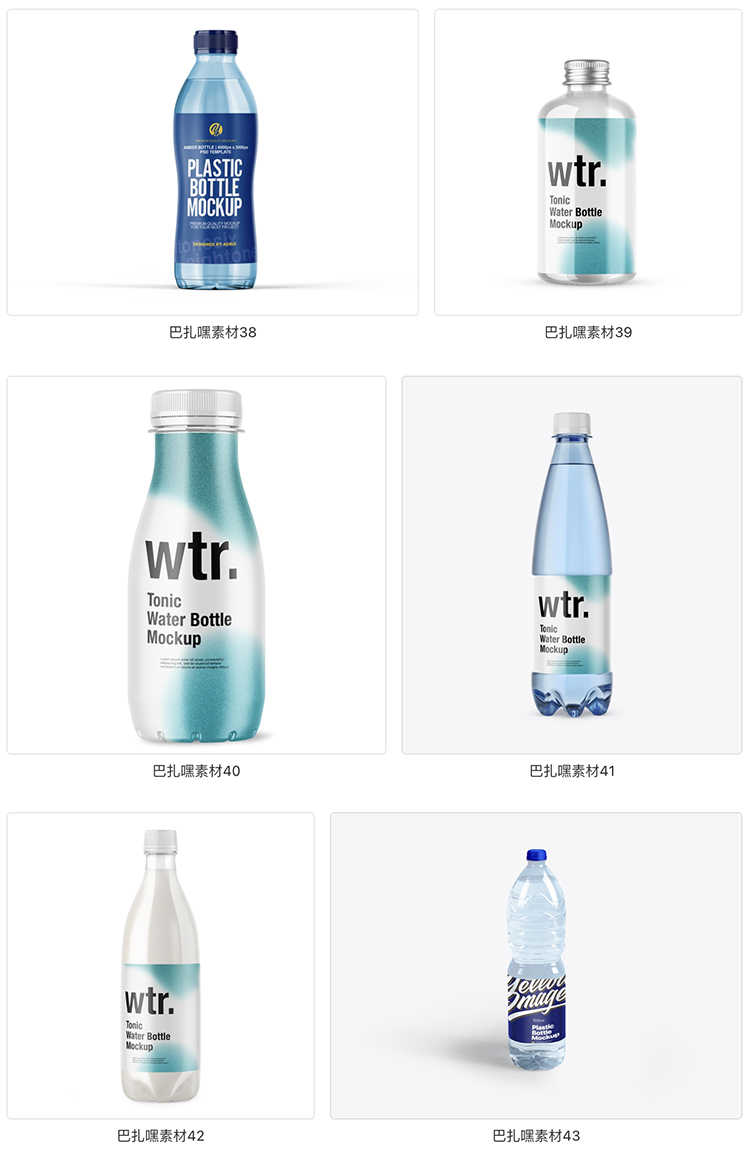
Task: Open the clear glass wtr. bottle thumbnail
Action: pos(588,162)
